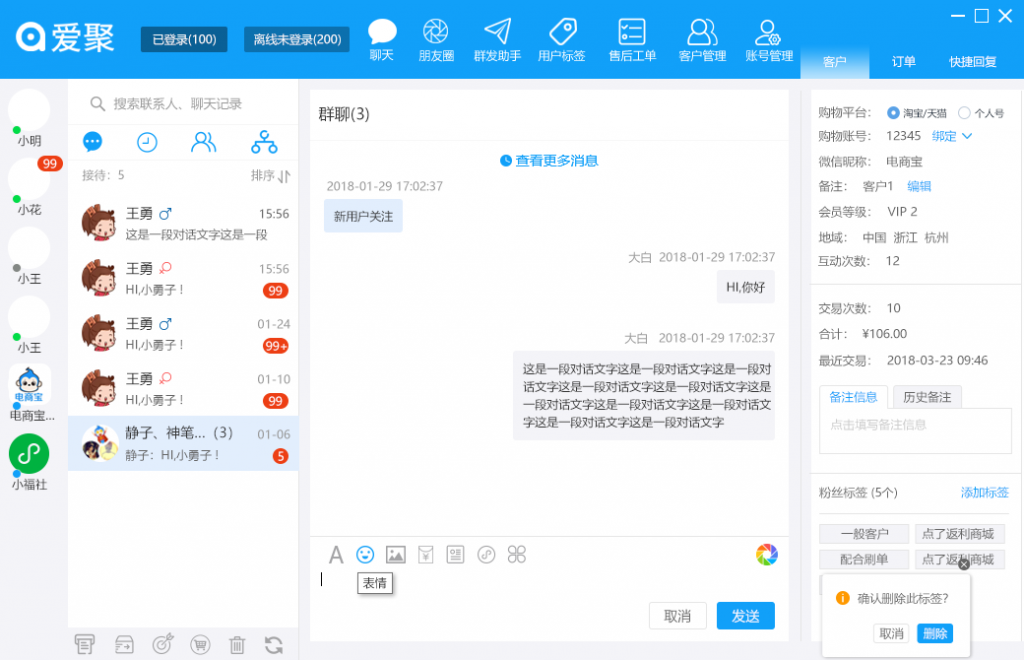Toggle the 排序 sort order control
The width and height of the screenshot is (1024, 660).
pos(270,176)
